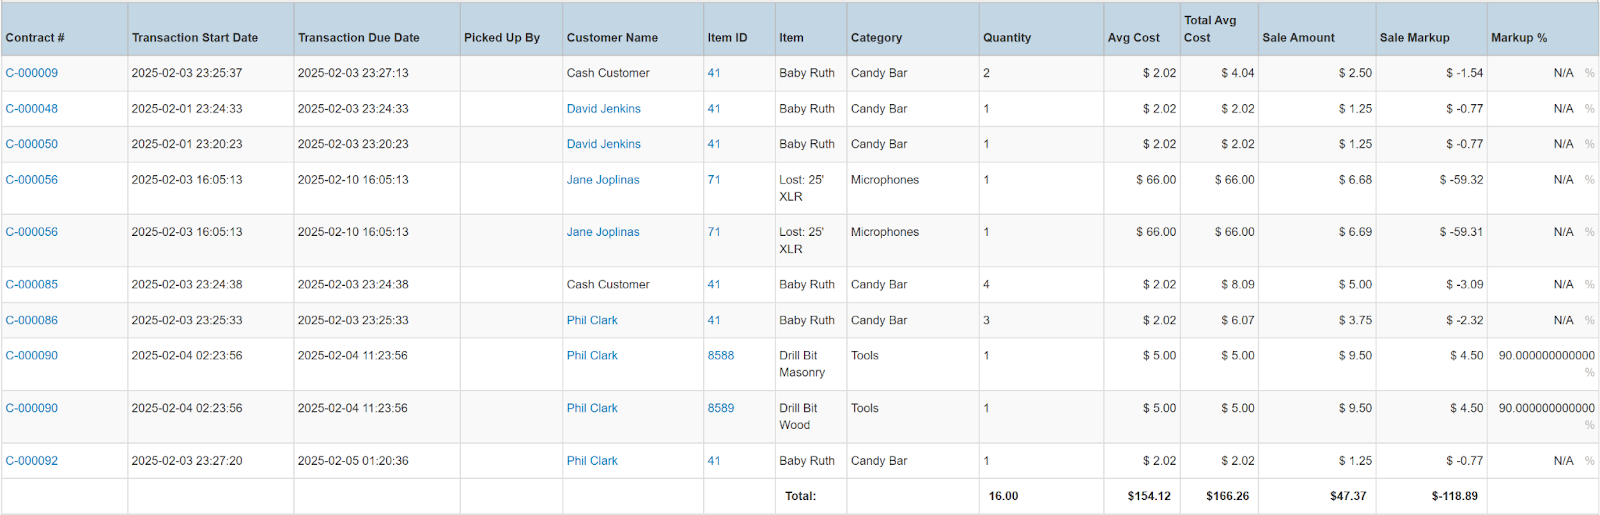Click the Sale Amount column header
Screen dimensions: 1600x515
coord(1298,38)
